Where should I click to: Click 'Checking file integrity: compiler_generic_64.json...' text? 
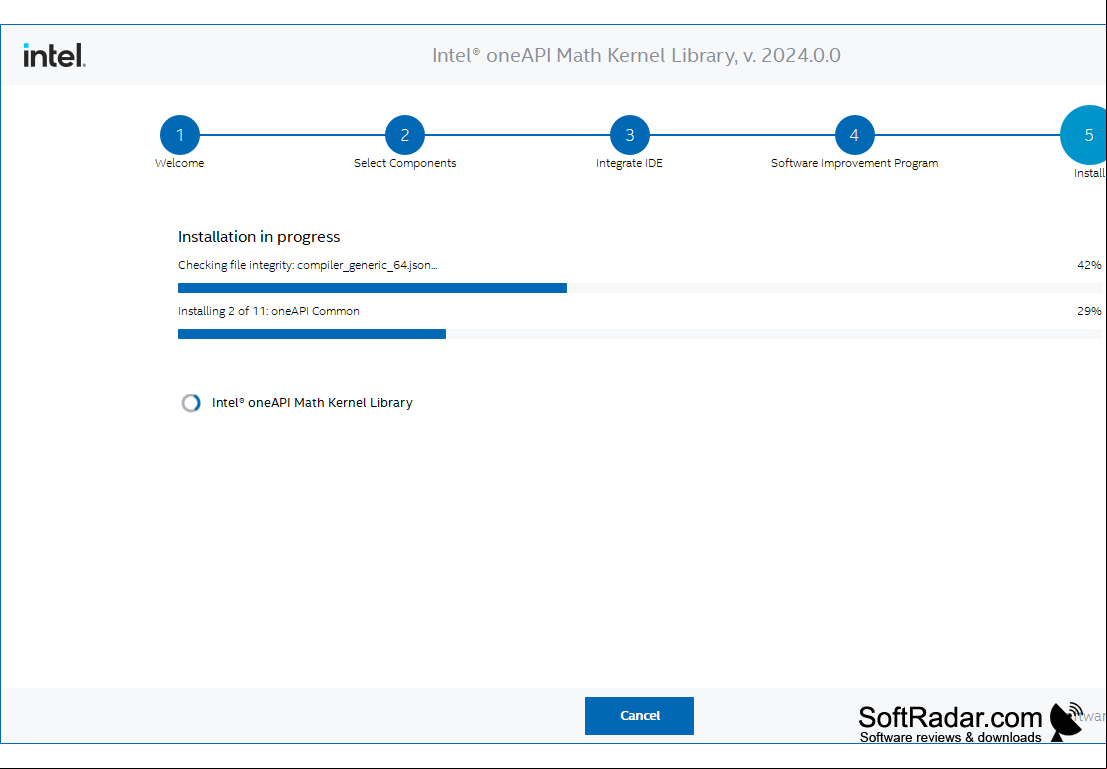[308, 266]
